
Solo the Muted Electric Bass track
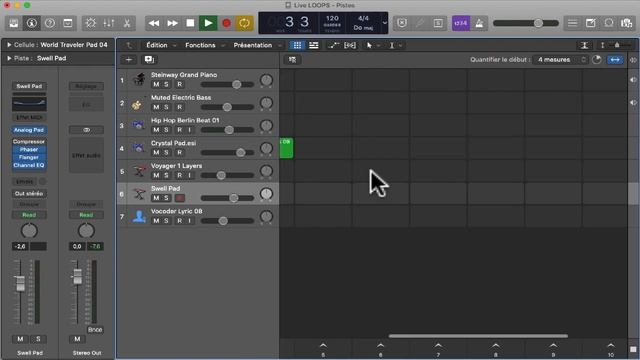pyautogui.click(x=166, y=107)
